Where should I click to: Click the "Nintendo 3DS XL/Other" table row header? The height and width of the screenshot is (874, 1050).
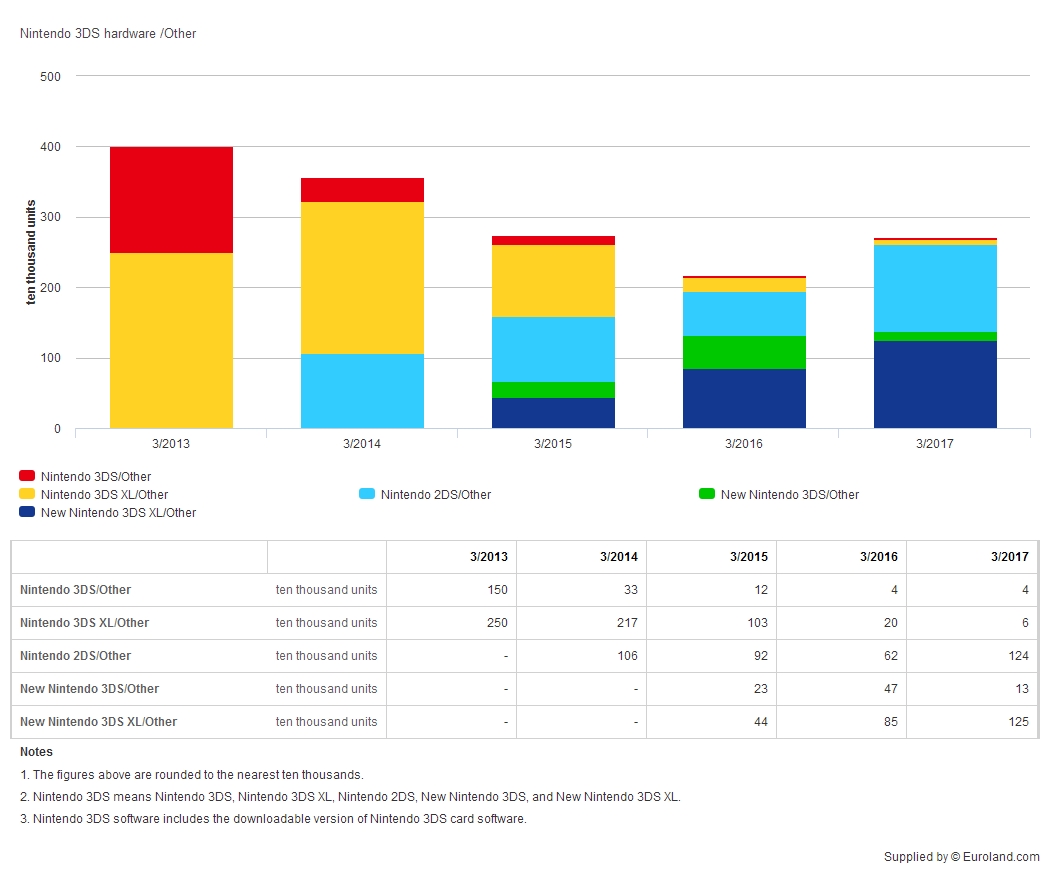coord(84,623)
